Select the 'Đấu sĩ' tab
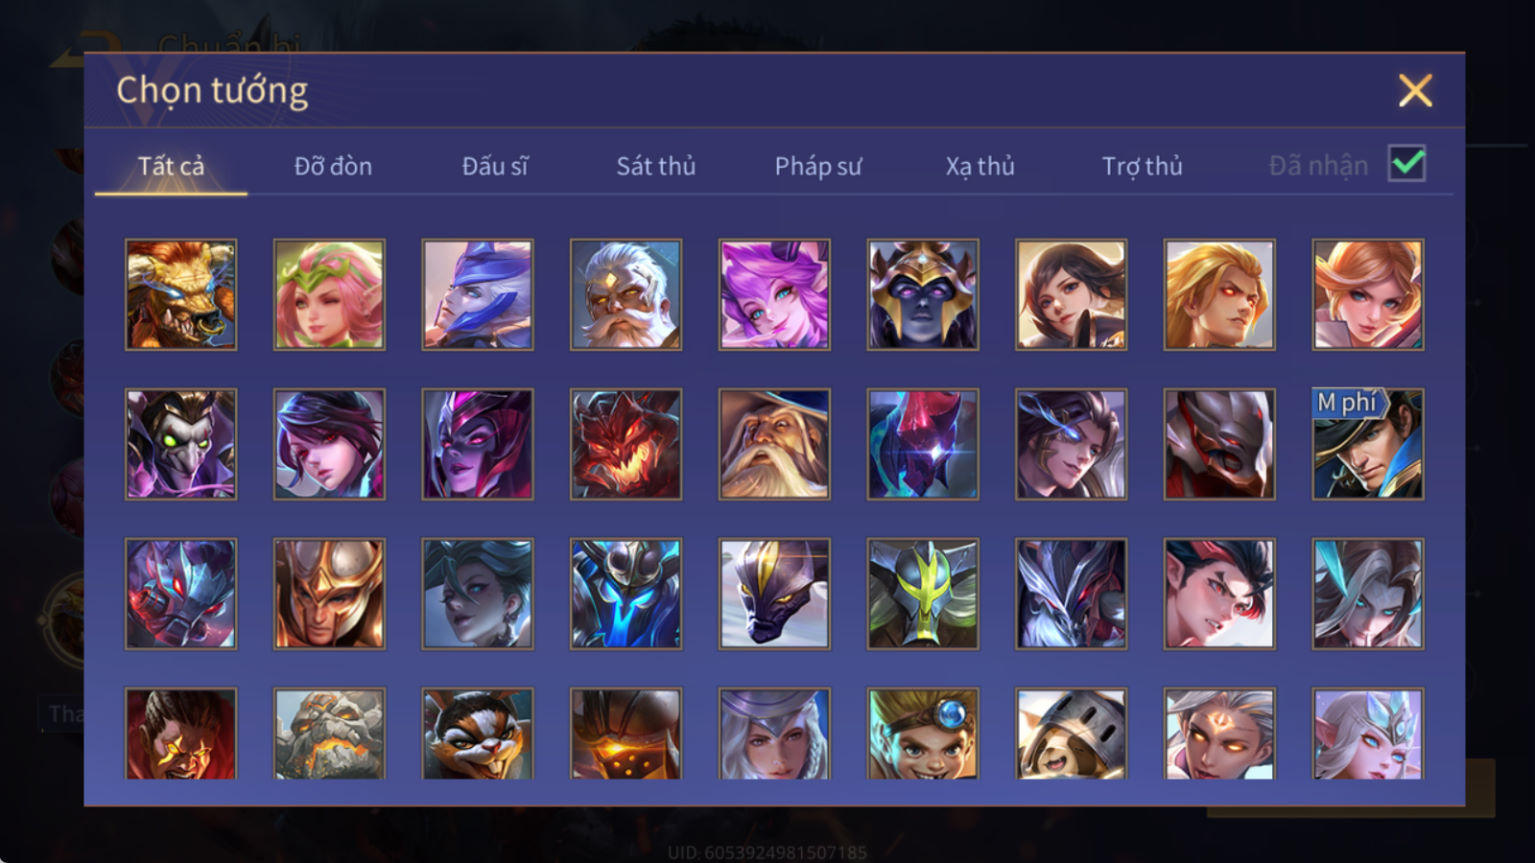Viewport: 1535px width, 863px height. coord(495,166)
